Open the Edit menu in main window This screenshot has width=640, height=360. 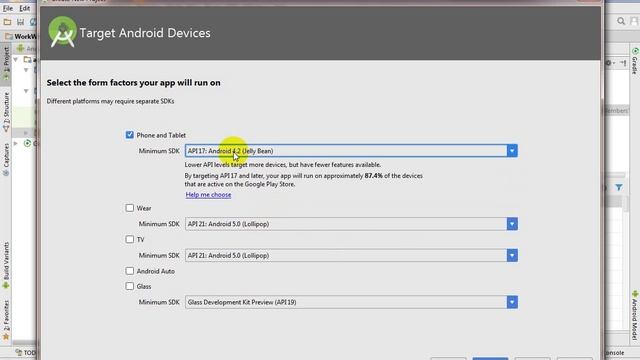(x=24, y=8)
